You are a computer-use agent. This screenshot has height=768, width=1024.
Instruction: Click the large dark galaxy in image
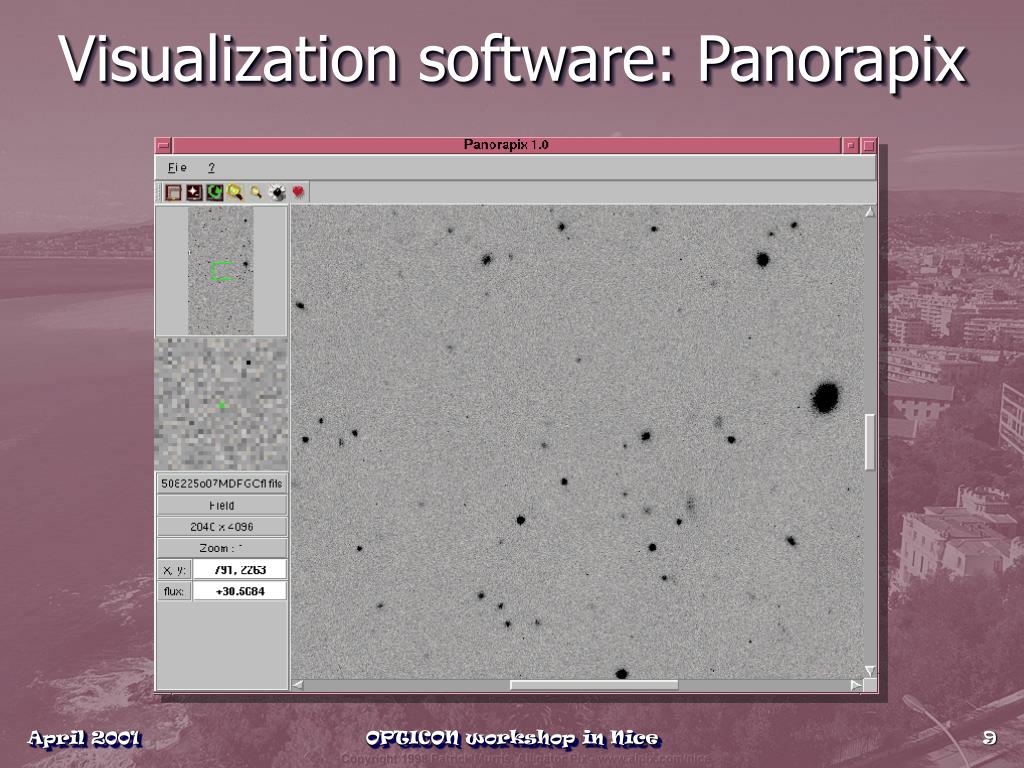point(825,397)
